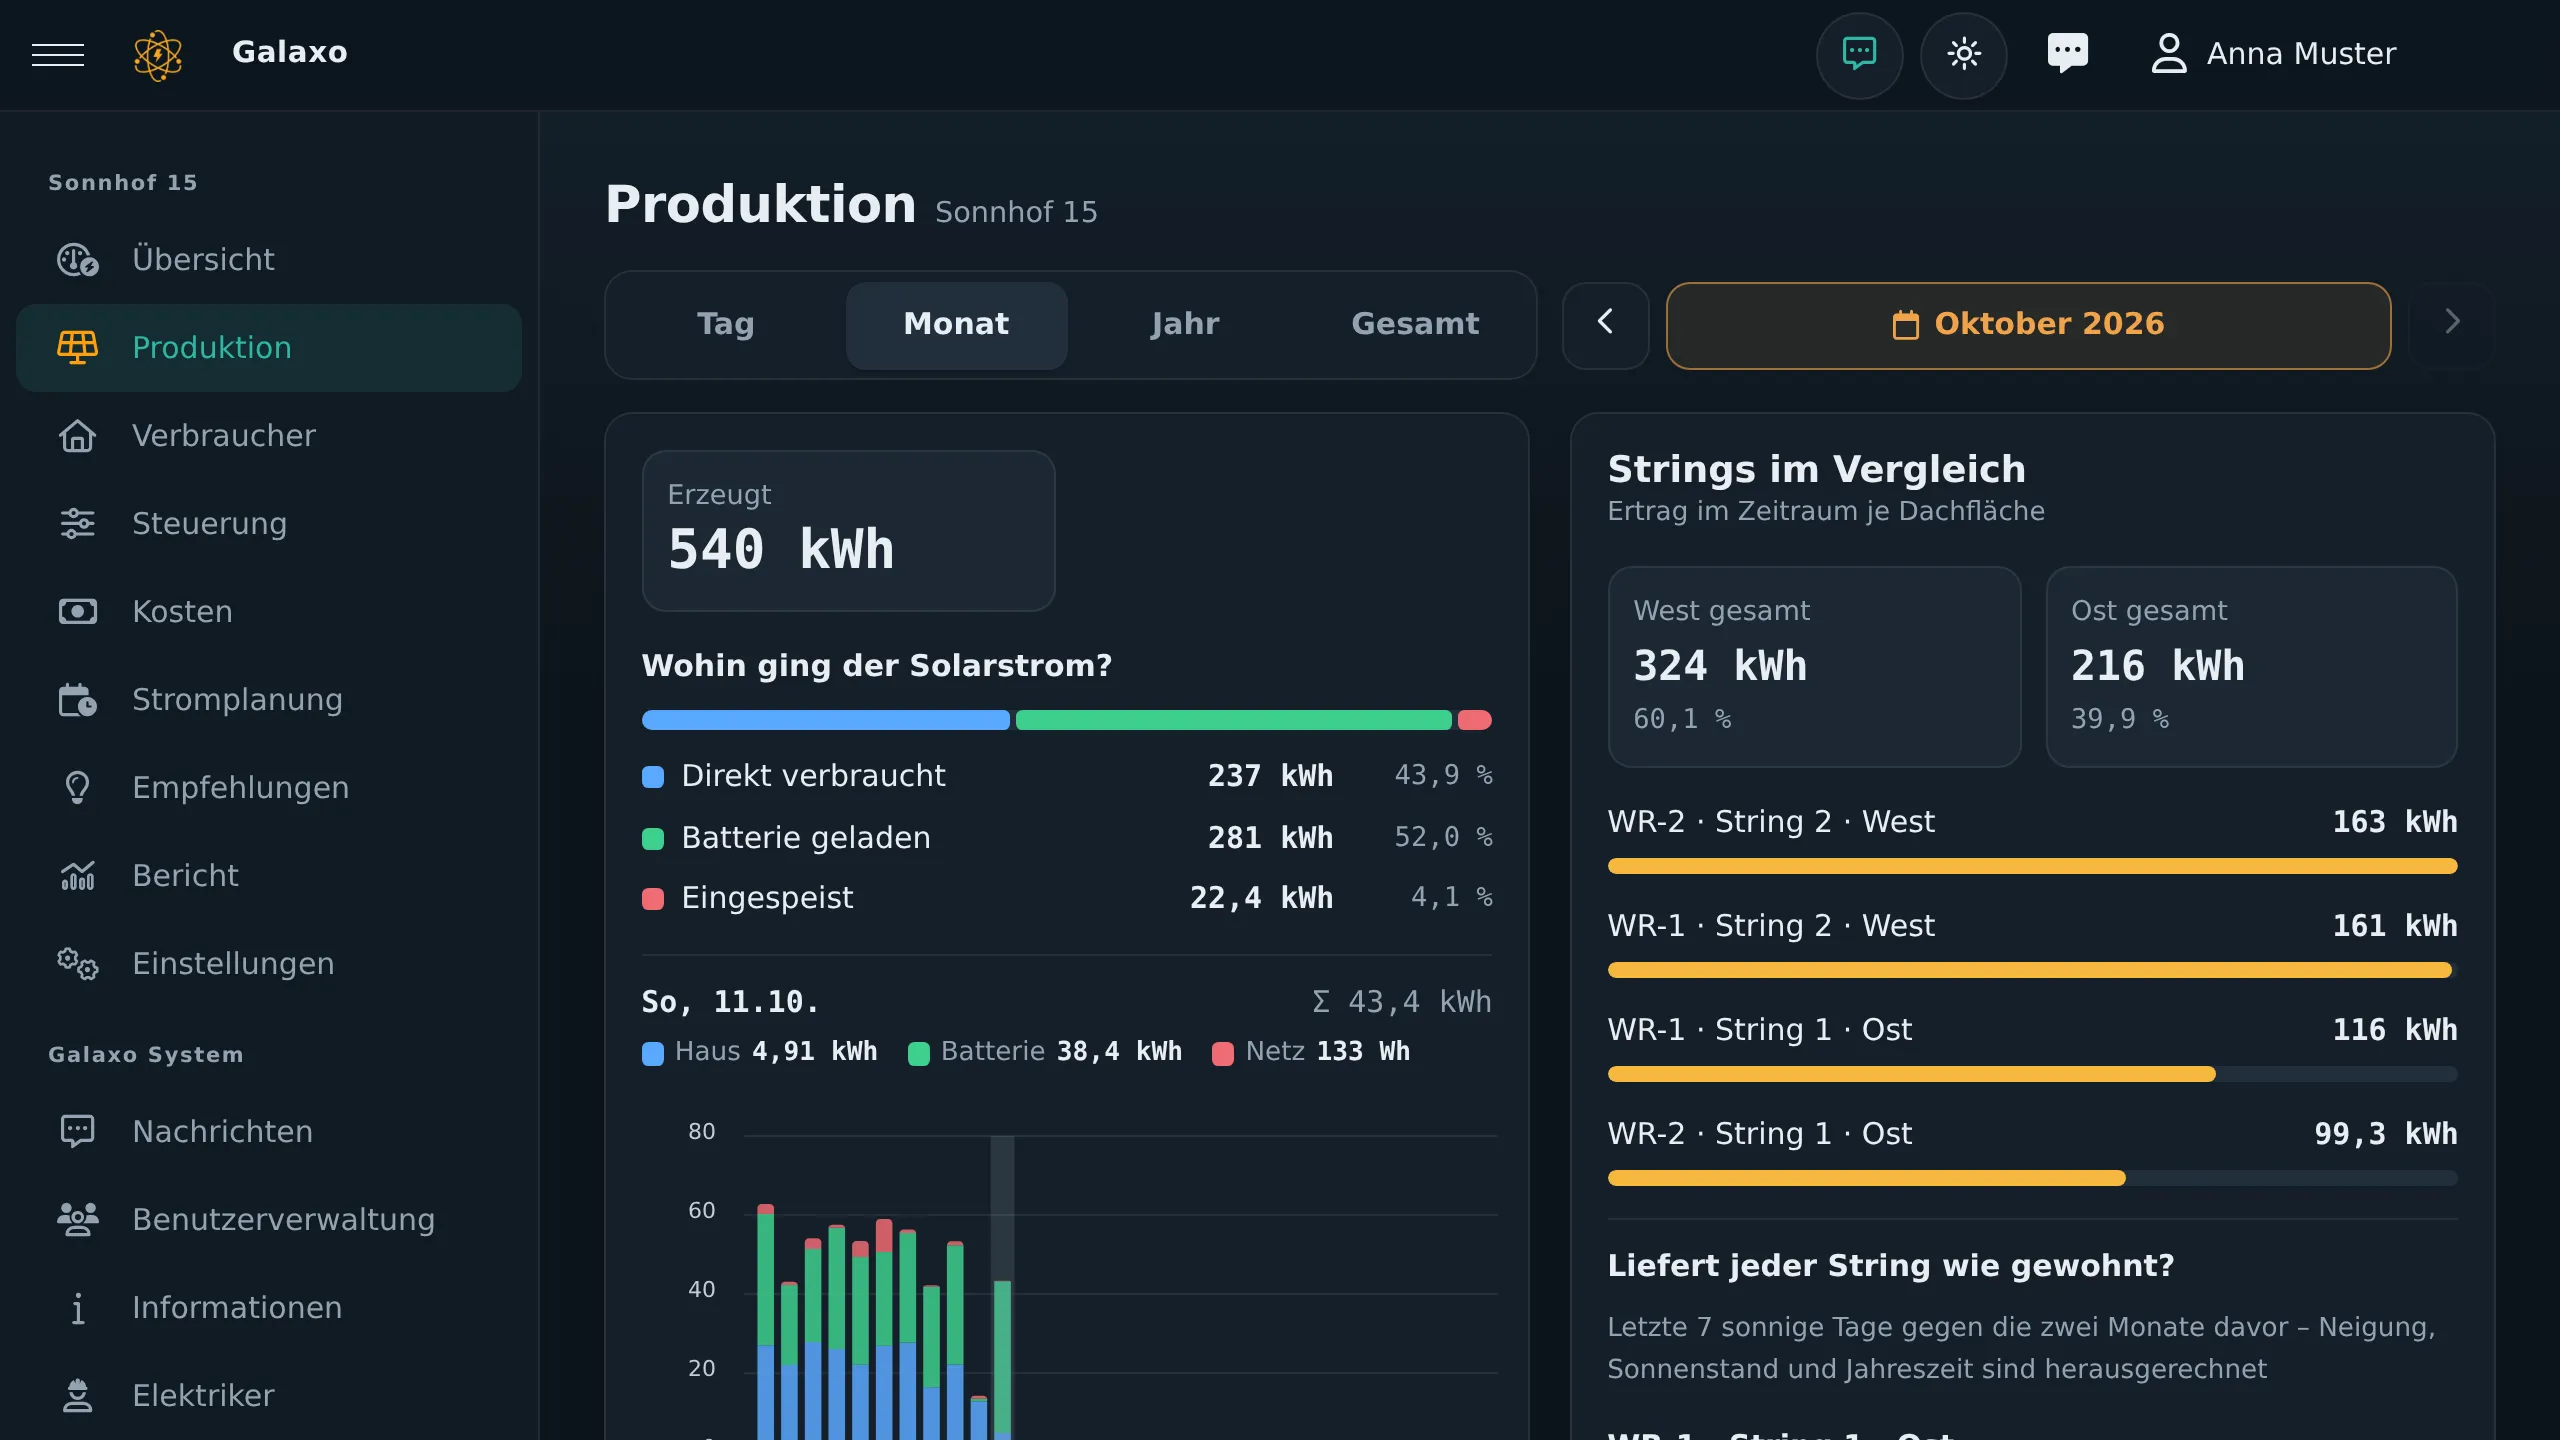Open Übersicht in the sidebar
This screenshot has width=2560, height=1440.
coord(269,260)
